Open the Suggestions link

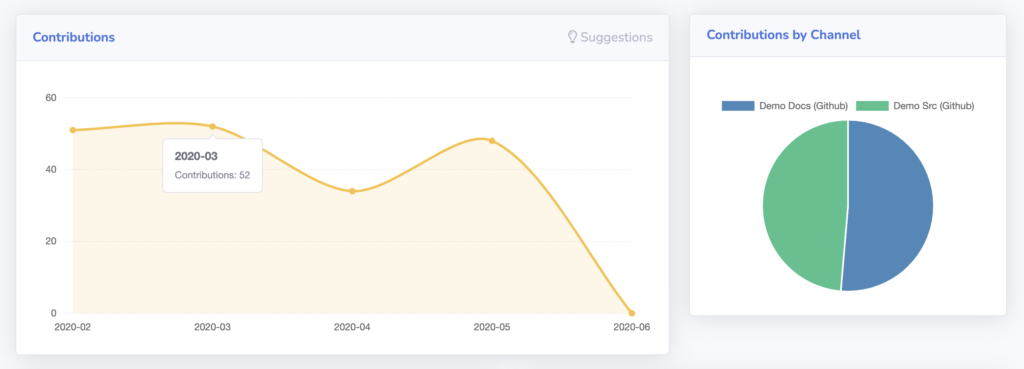coord(610,37)
